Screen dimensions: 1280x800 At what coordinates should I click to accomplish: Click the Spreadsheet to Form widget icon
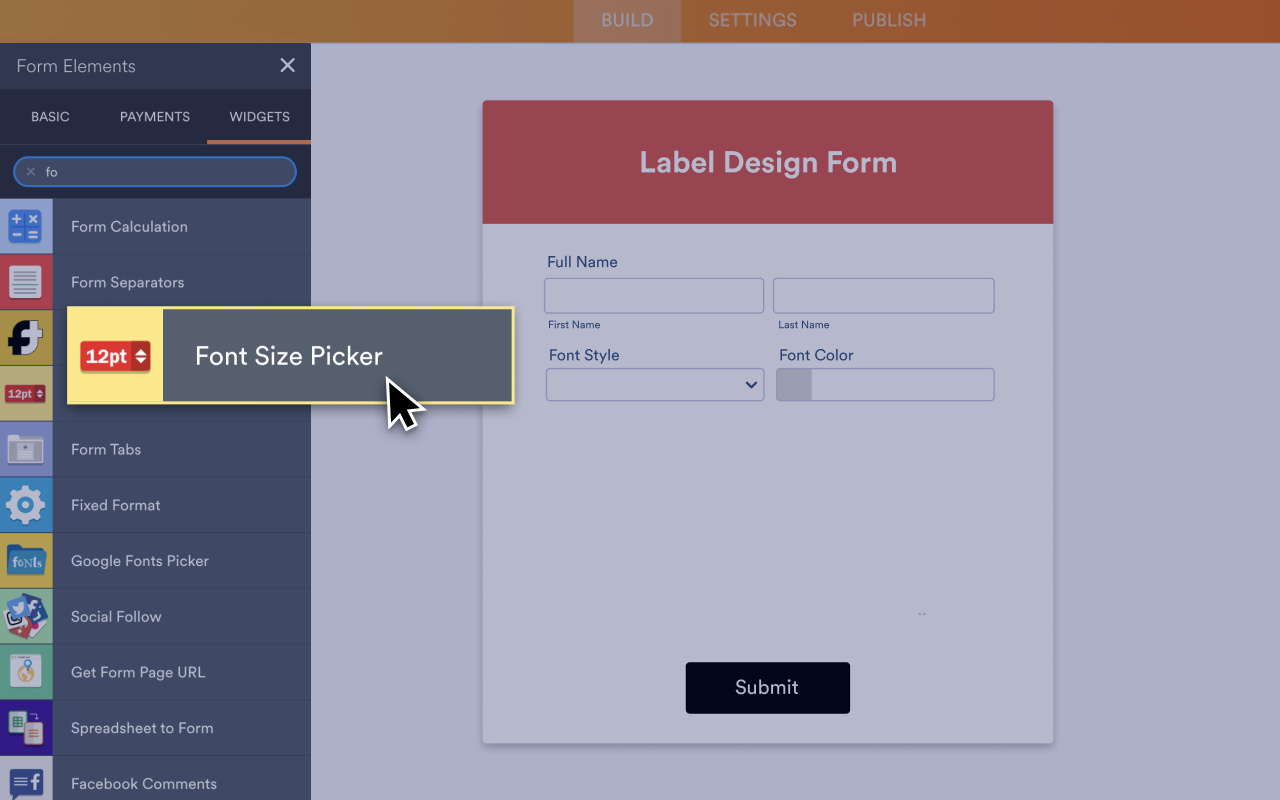tap(26, 727)
